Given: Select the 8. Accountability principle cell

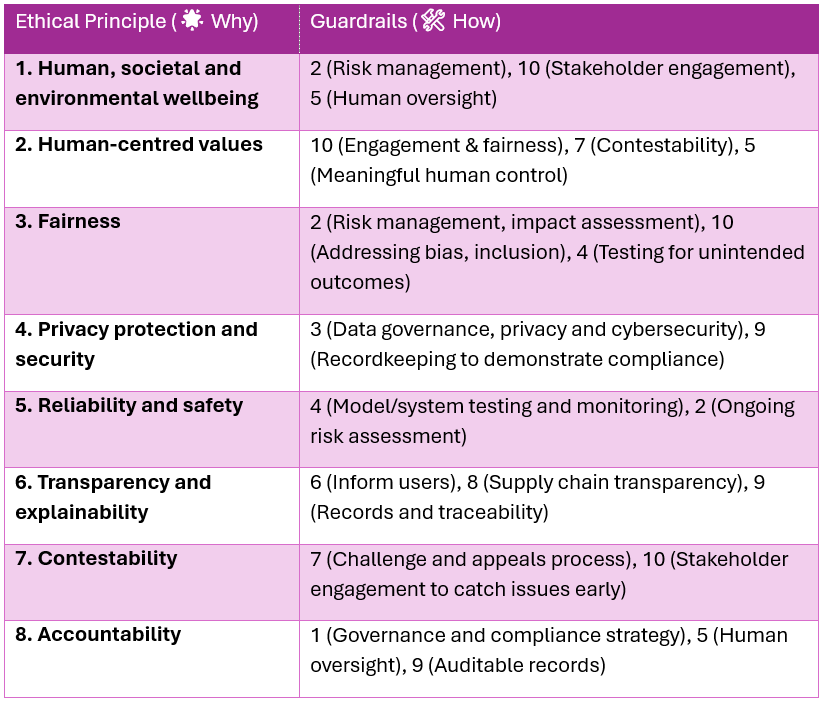Looking at the screenshot, I should coord(98,635).
